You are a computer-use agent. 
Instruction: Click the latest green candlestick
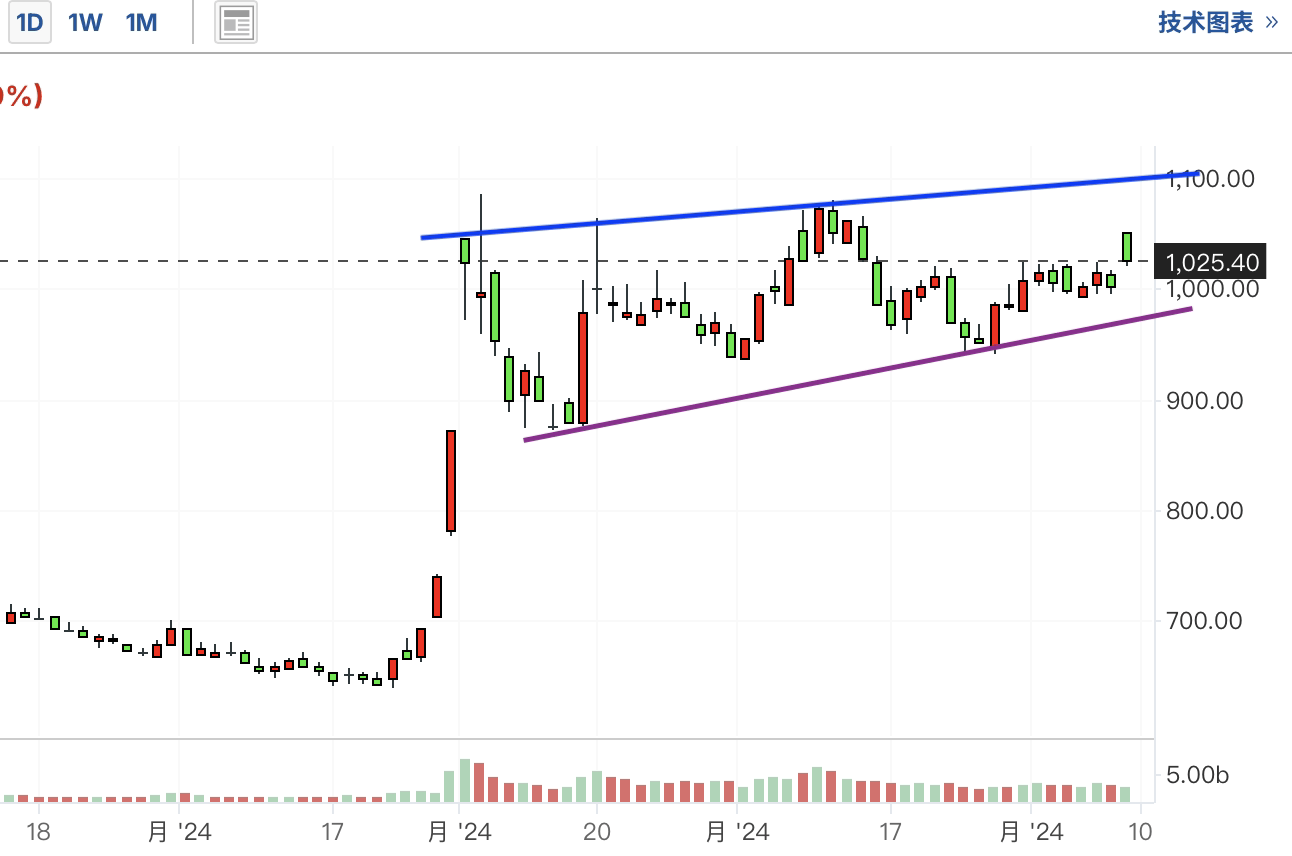coord(1127,247)
